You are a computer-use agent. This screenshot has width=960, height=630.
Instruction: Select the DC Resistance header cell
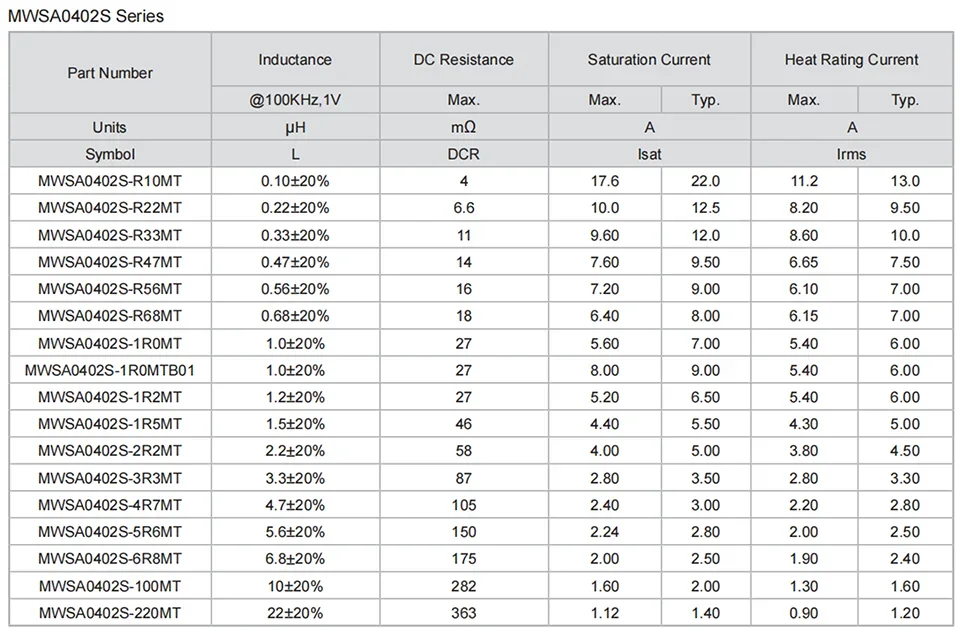pos(463,60)
